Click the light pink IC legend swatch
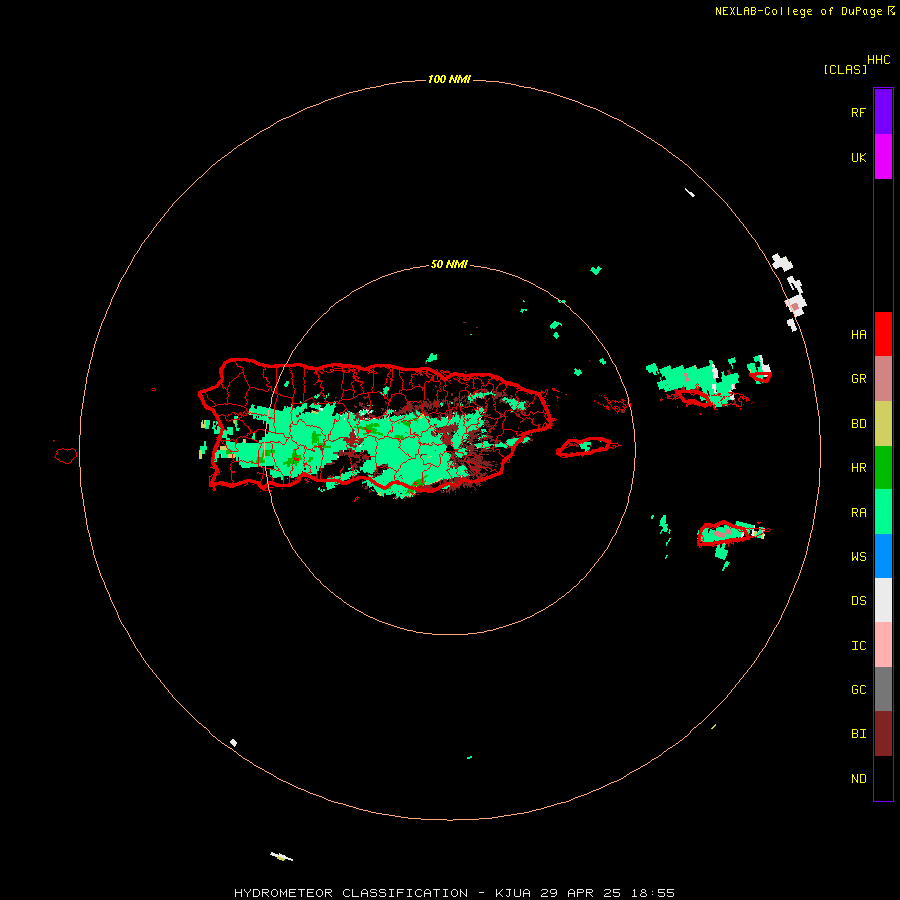Screen dimensions: 900x900 click(x=883, y=645)
